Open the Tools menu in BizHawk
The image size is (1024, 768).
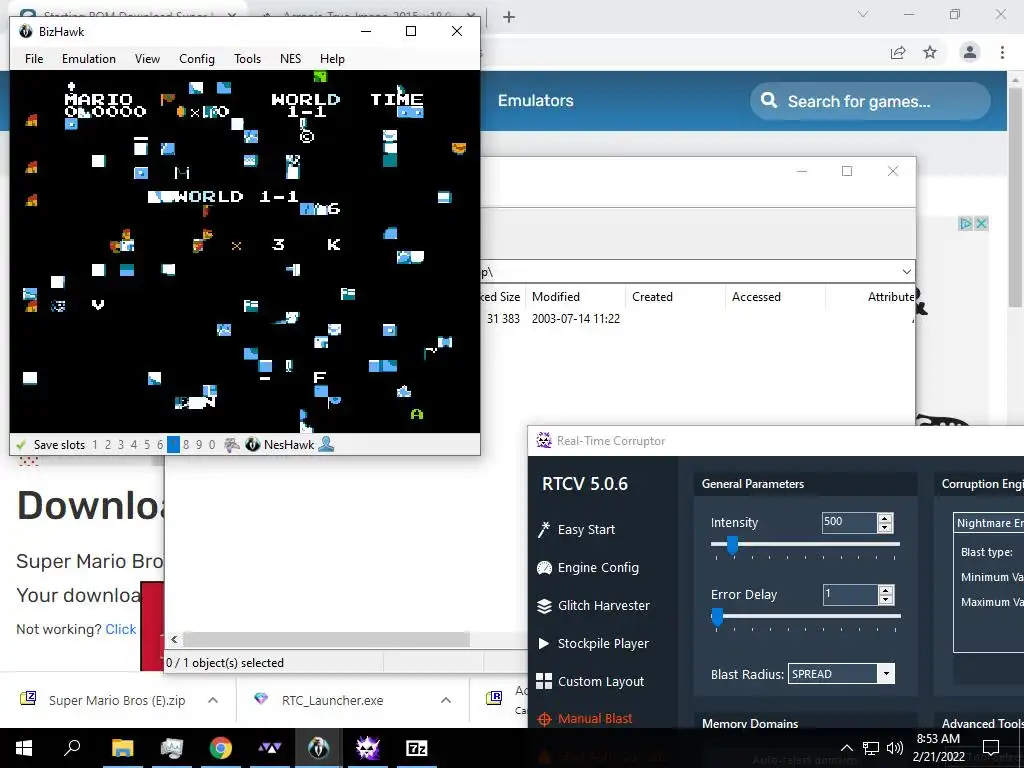point(248,59)
